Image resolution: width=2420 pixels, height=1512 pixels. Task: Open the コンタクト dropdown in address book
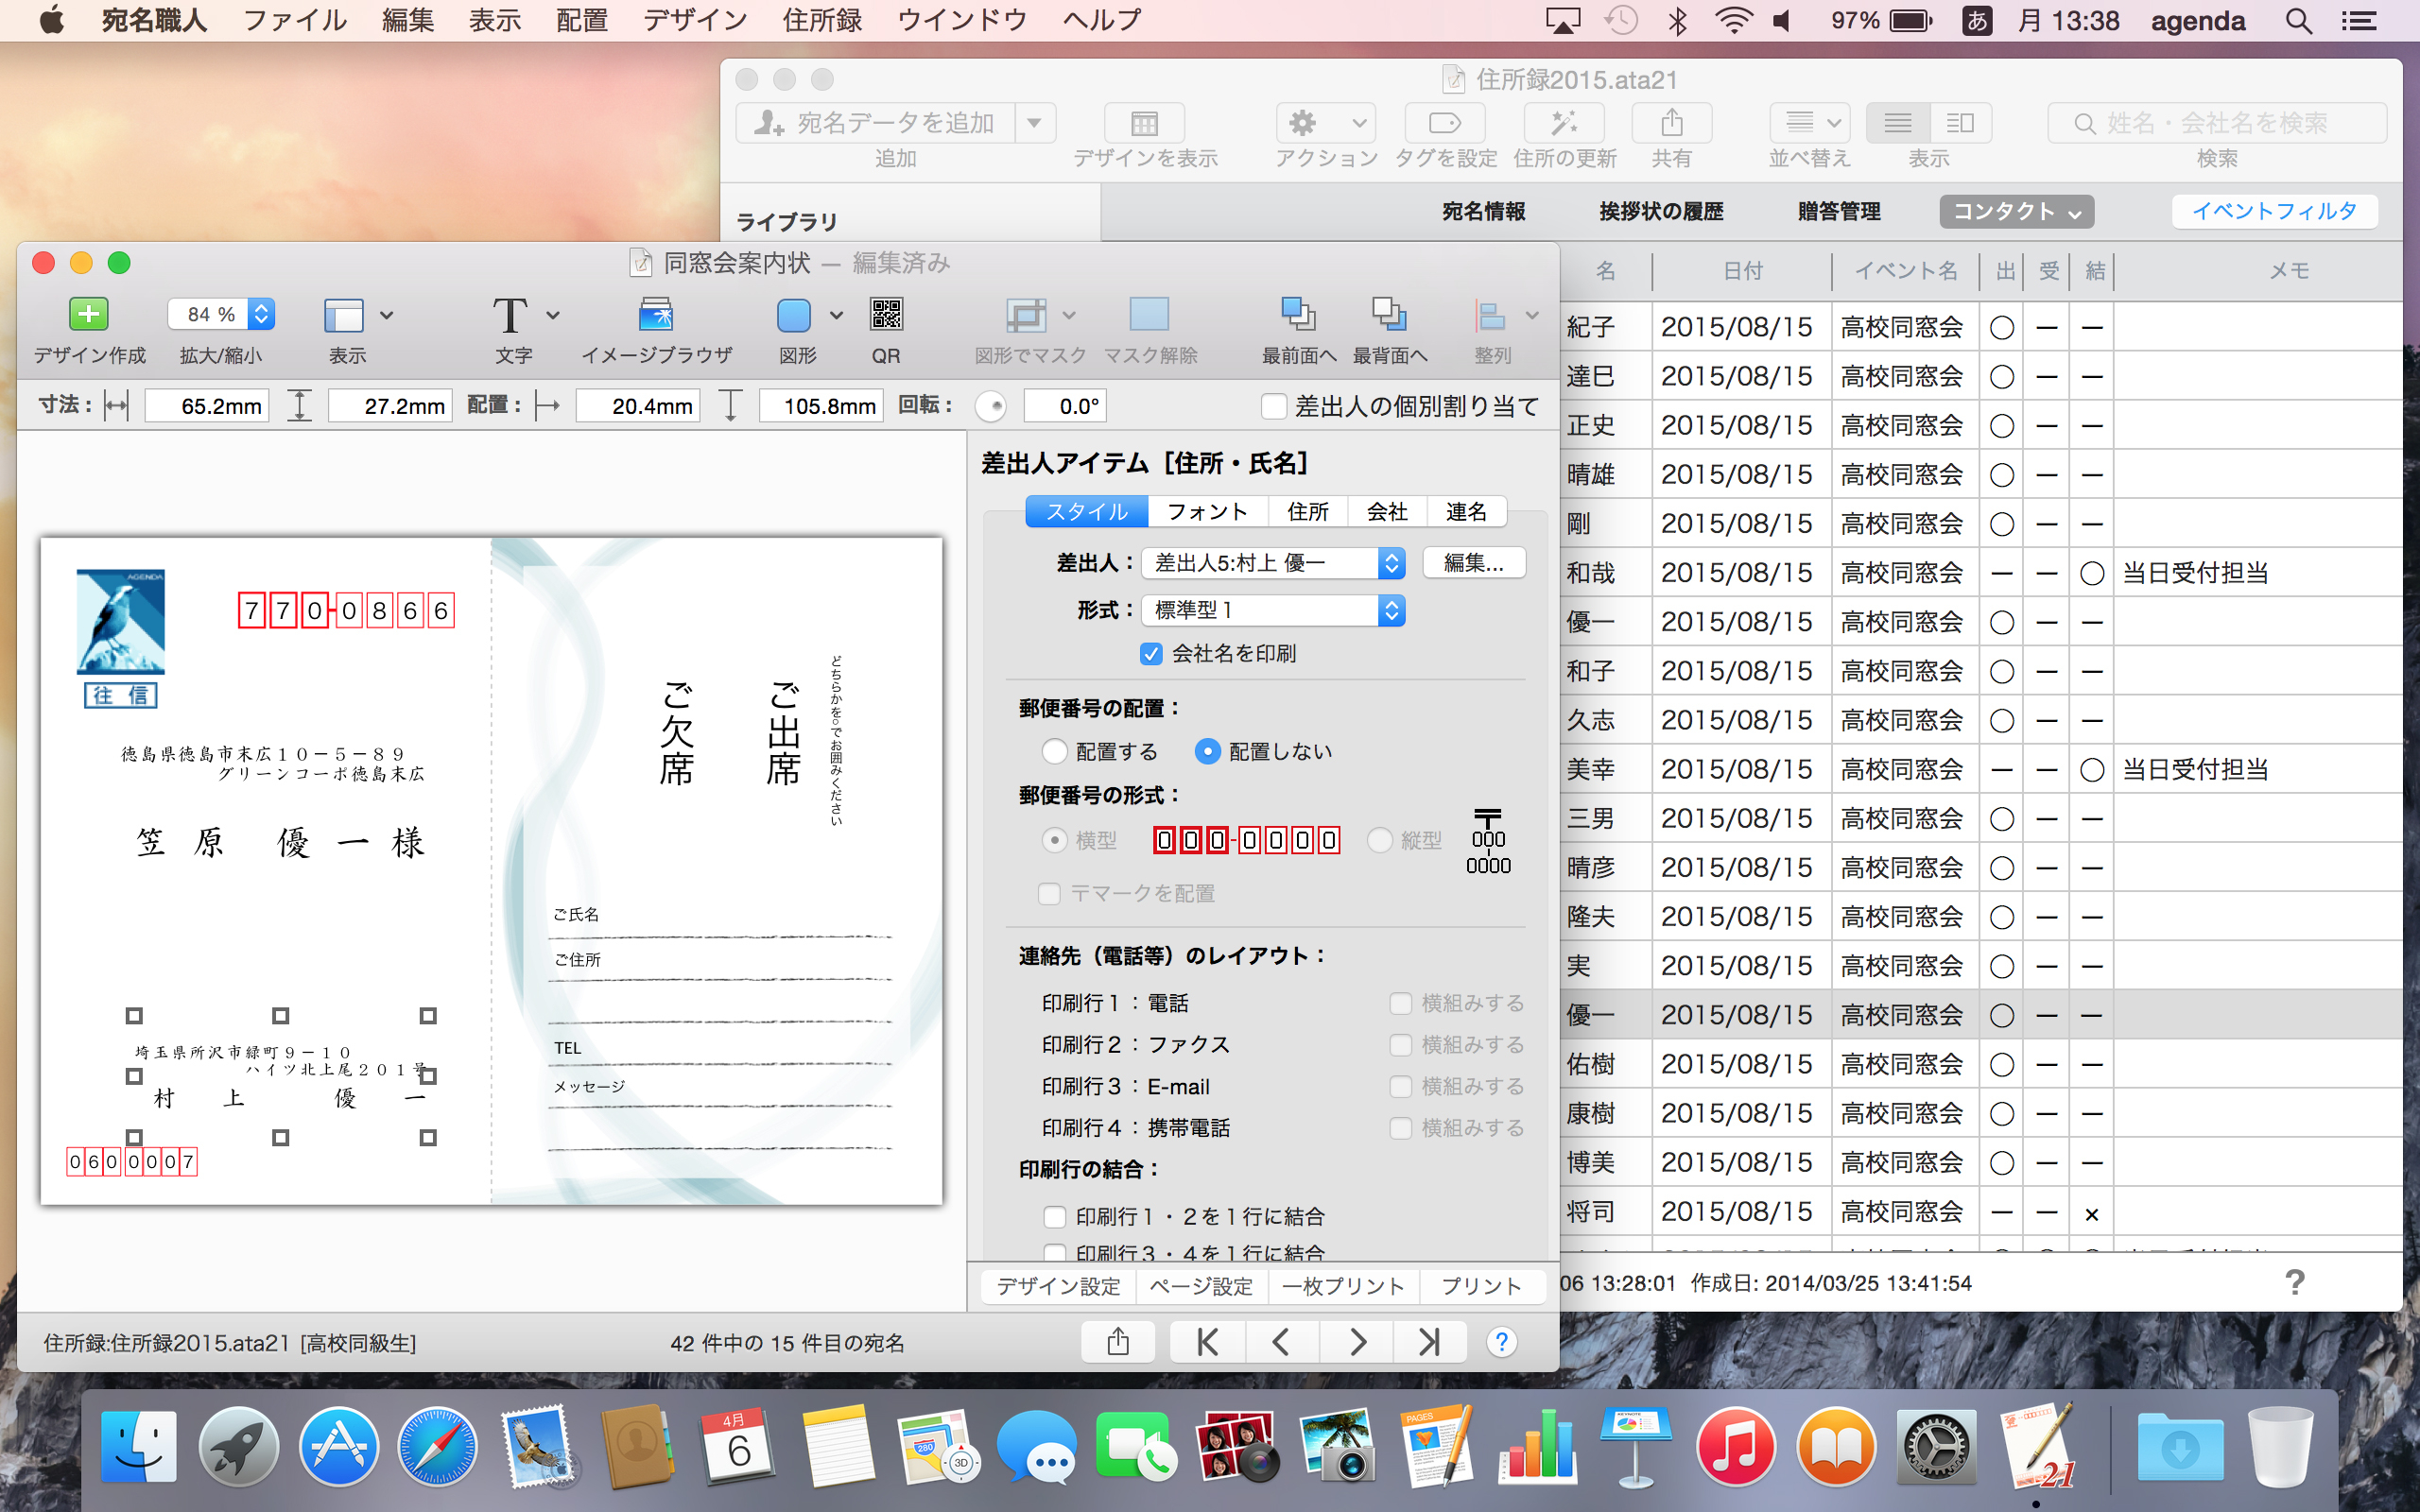click(x=2016, y=211)
